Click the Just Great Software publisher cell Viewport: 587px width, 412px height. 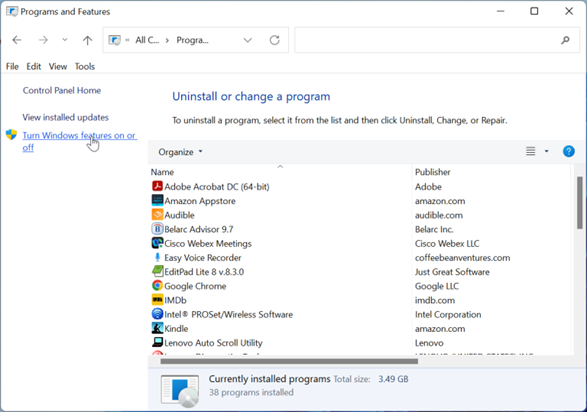pos(452,272)
